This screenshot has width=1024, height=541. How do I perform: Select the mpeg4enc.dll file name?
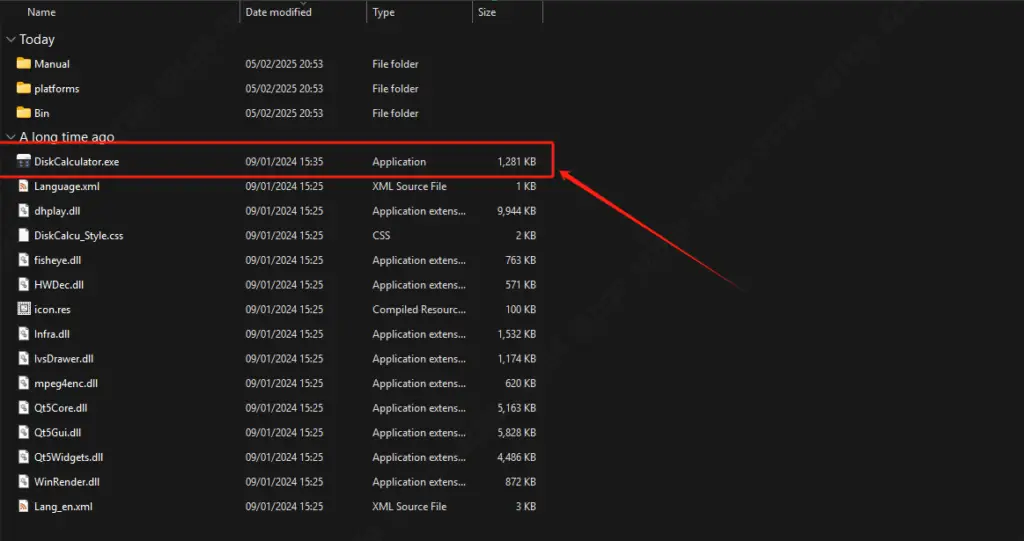click(x=66, y=384)
